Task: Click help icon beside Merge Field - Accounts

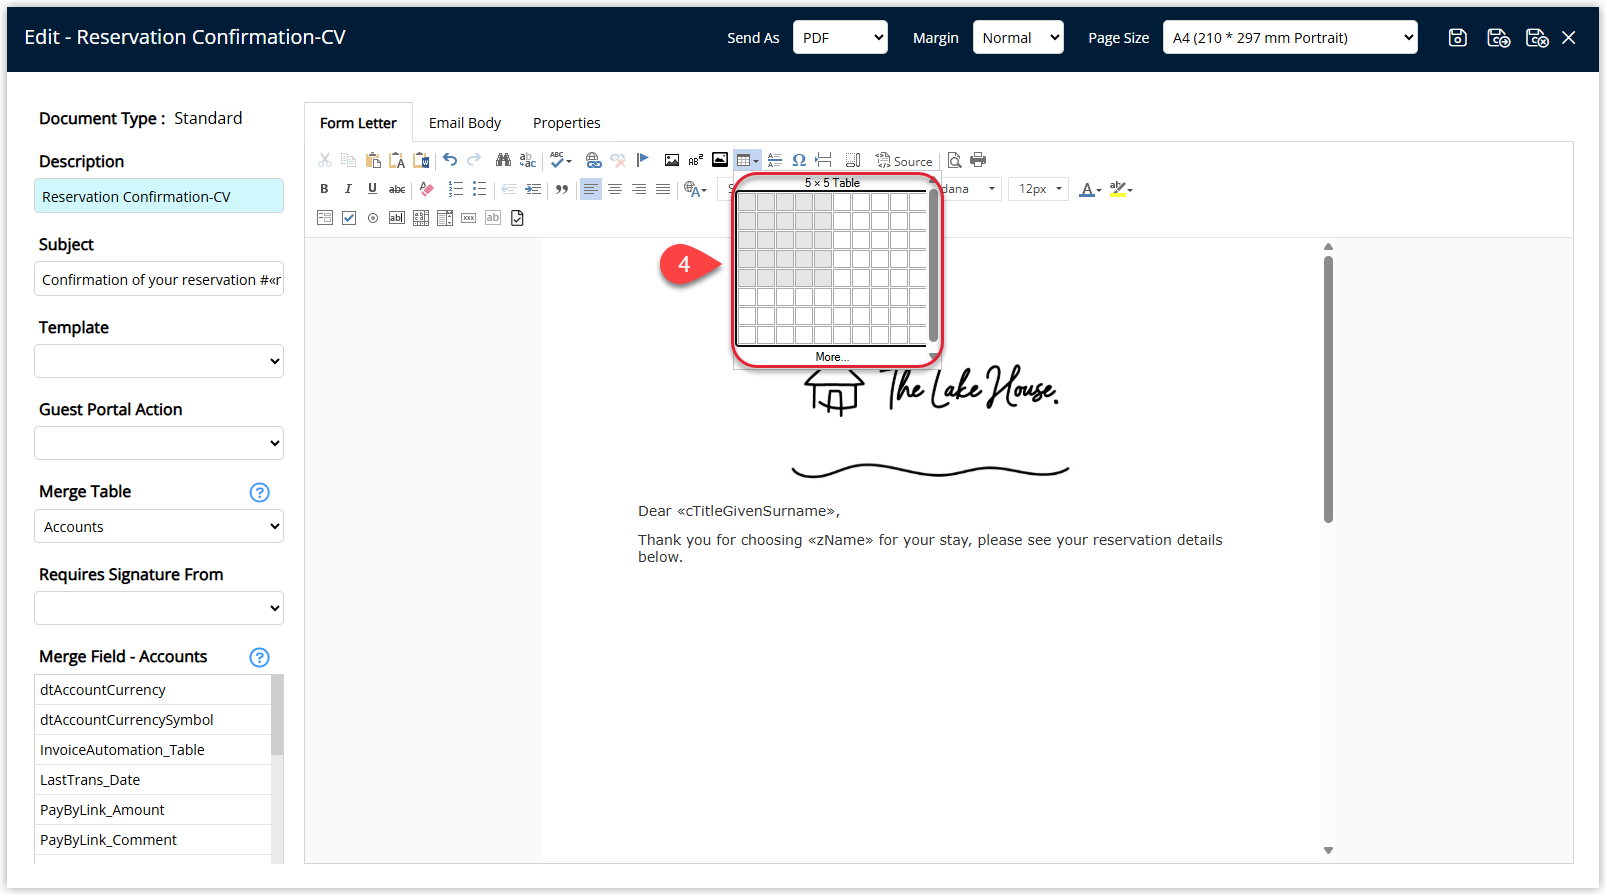Action: tap(259, 657)
